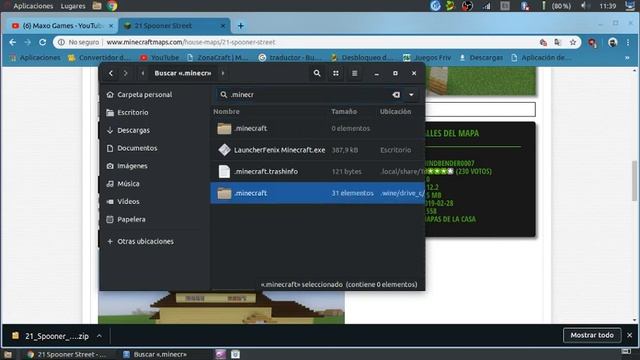This screenshot has height=360, width=640.
Task: Expand options for 21_Spooner zip download
Action: 99,336
